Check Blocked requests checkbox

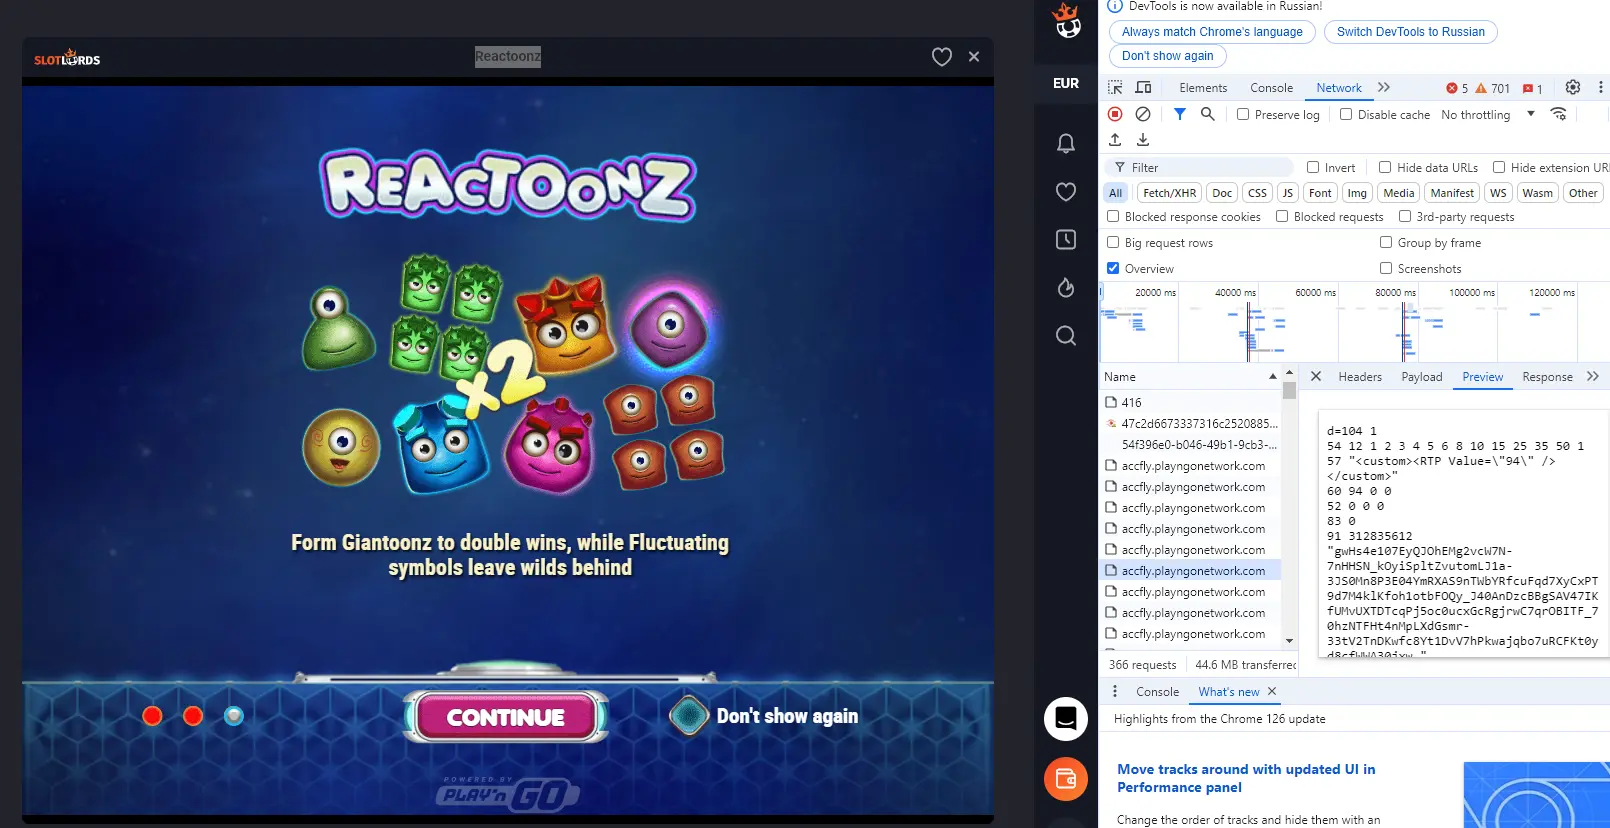coord(1282,216)
